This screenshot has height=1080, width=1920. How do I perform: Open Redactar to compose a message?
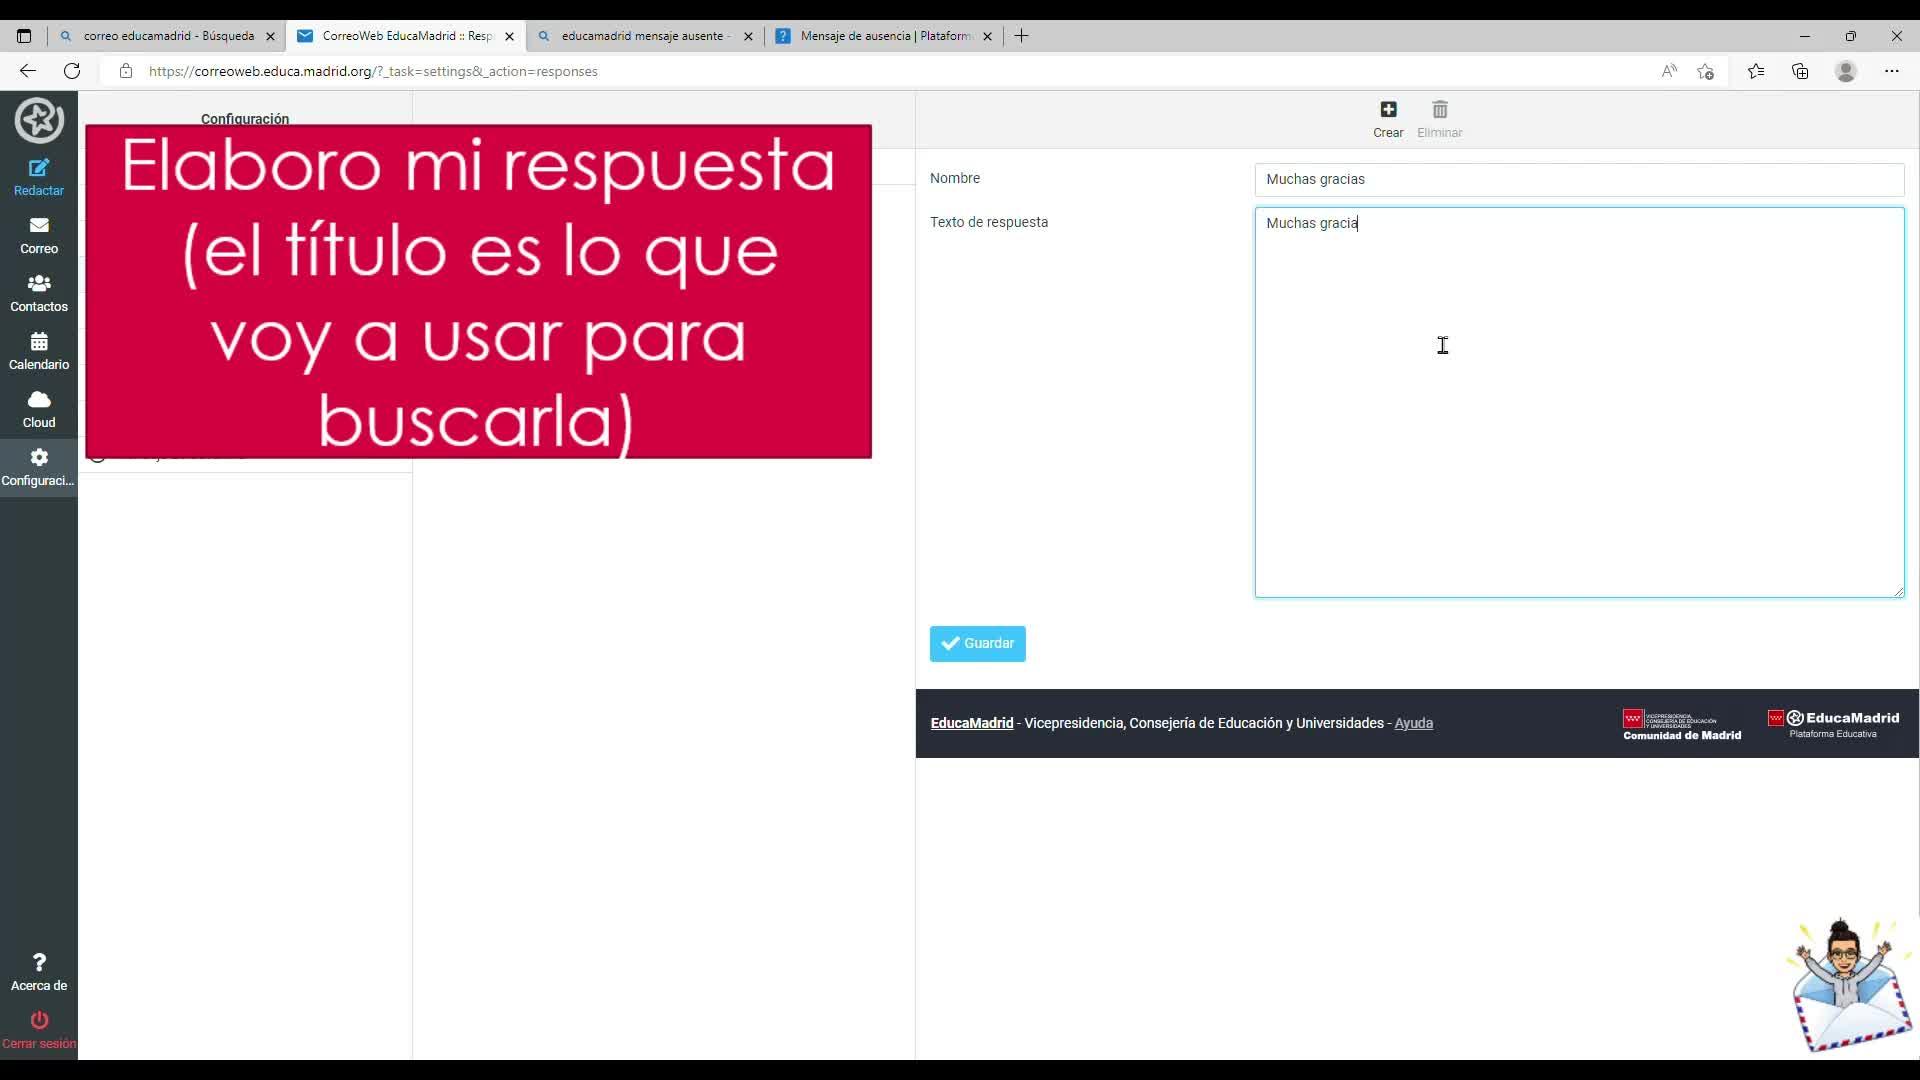click(x=39, y=177)
